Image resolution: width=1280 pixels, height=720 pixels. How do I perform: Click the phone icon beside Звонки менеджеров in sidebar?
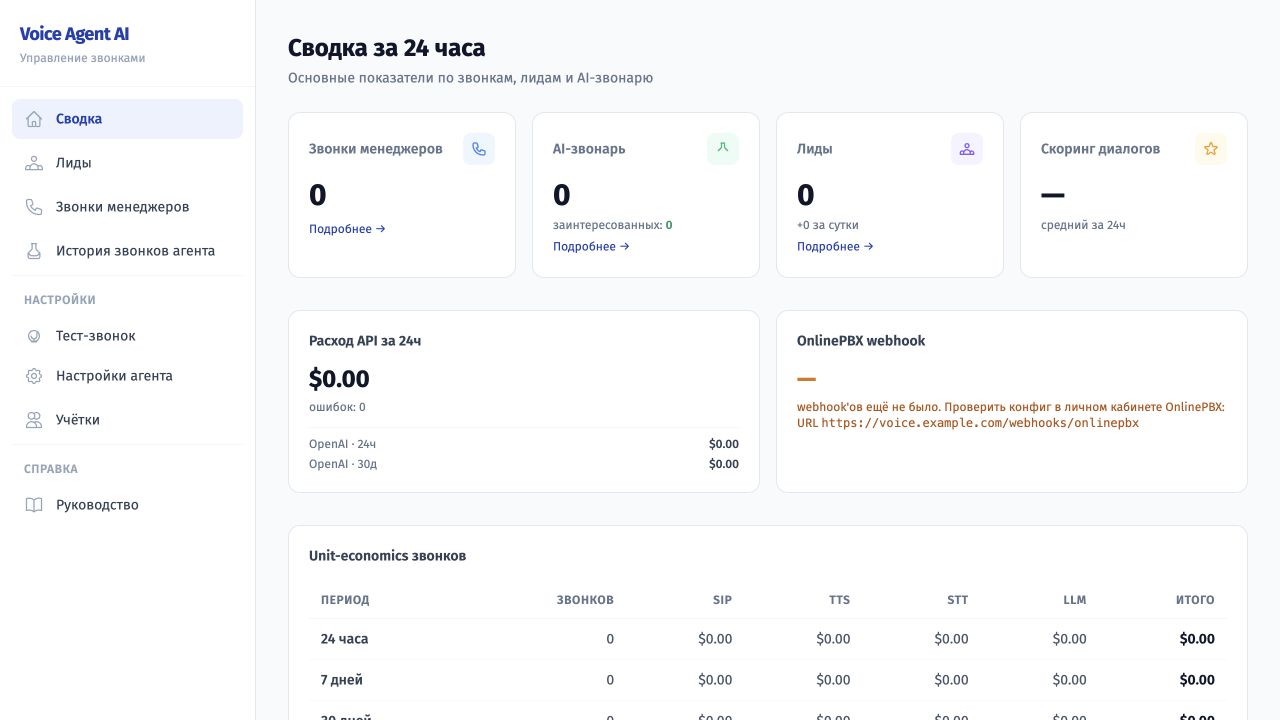tap(34, 207)
